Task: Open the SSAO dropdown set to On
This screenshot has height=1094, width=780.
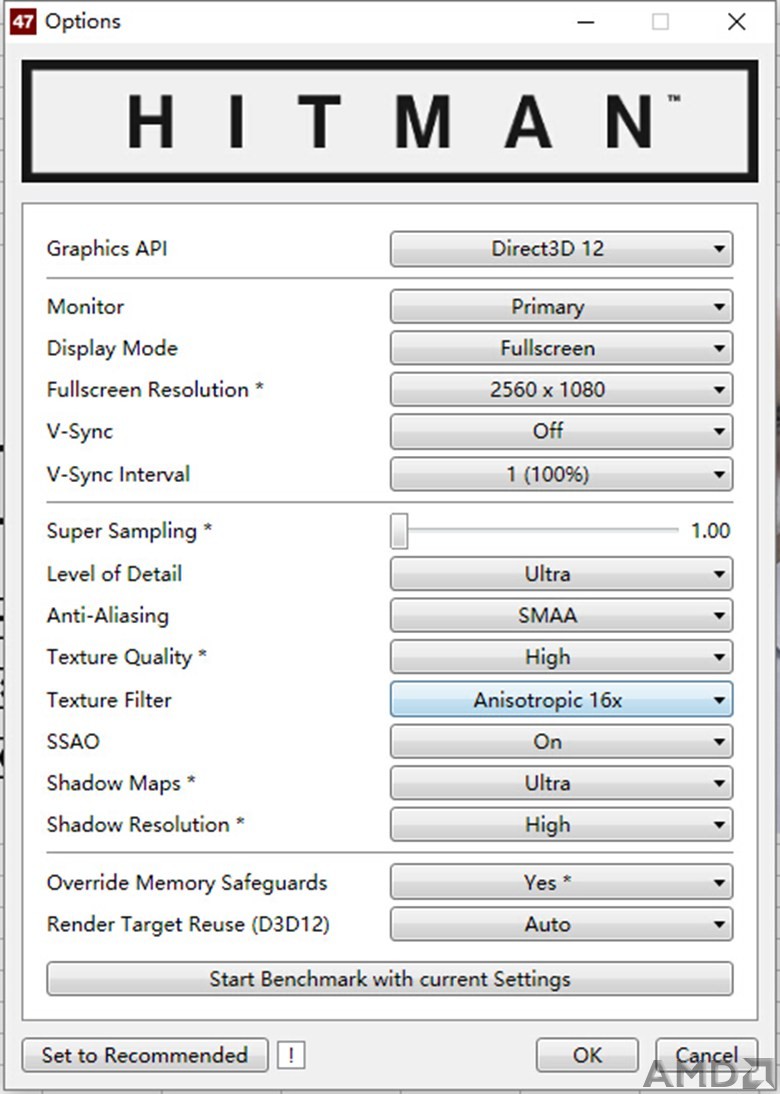Action: point(561,742)
